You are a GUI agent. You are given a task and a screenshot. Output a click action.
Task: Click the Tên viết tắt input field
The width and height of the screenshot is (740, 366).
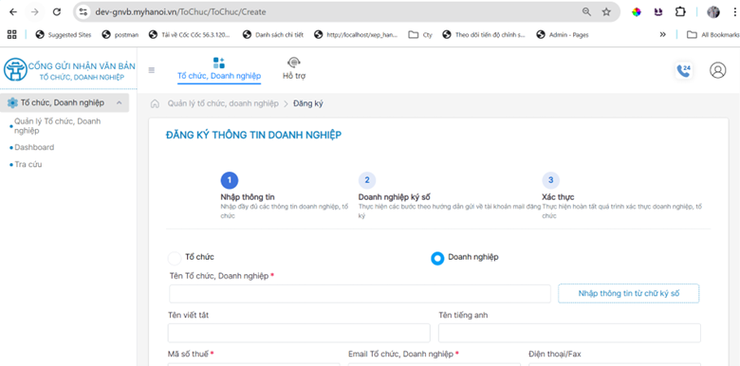(x=299, y=333)
